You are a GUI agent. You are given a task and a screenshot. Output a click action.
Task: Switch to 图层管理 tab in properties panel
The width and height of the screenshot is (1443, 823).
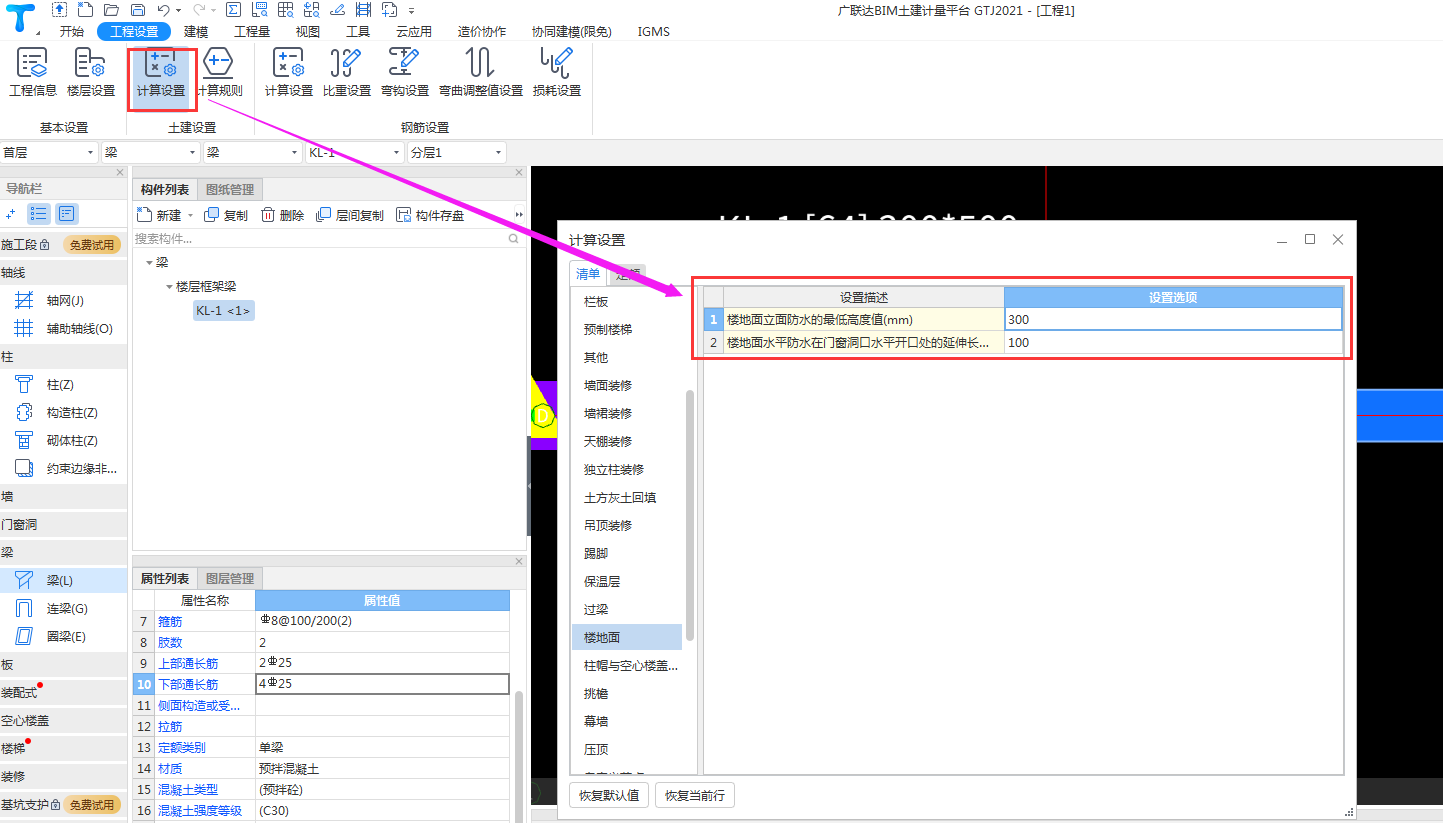pyautogui.click(x=230, y=578)
